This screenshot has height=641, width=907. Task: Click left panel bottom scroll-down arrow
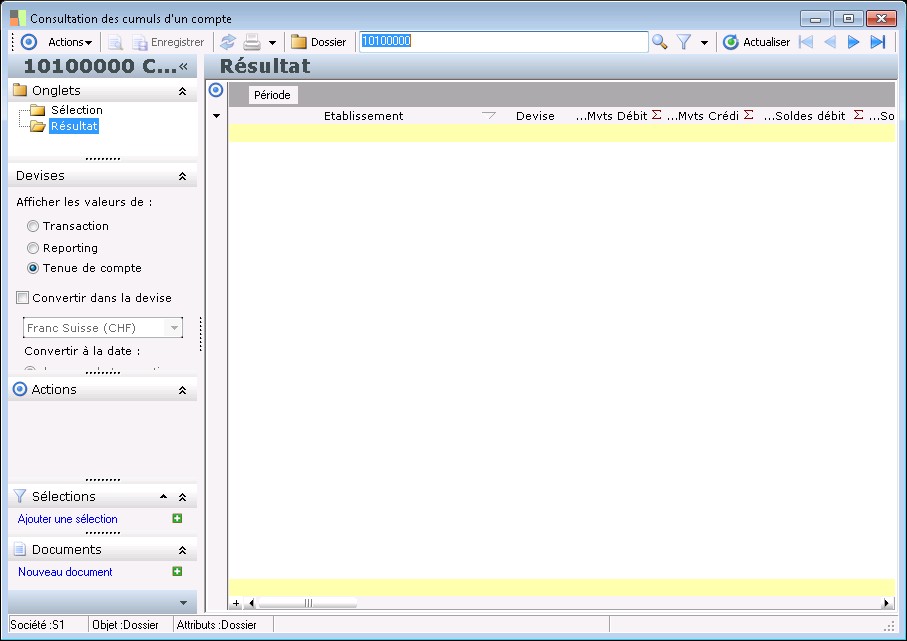pyautogui.click(x=183, y=603)
